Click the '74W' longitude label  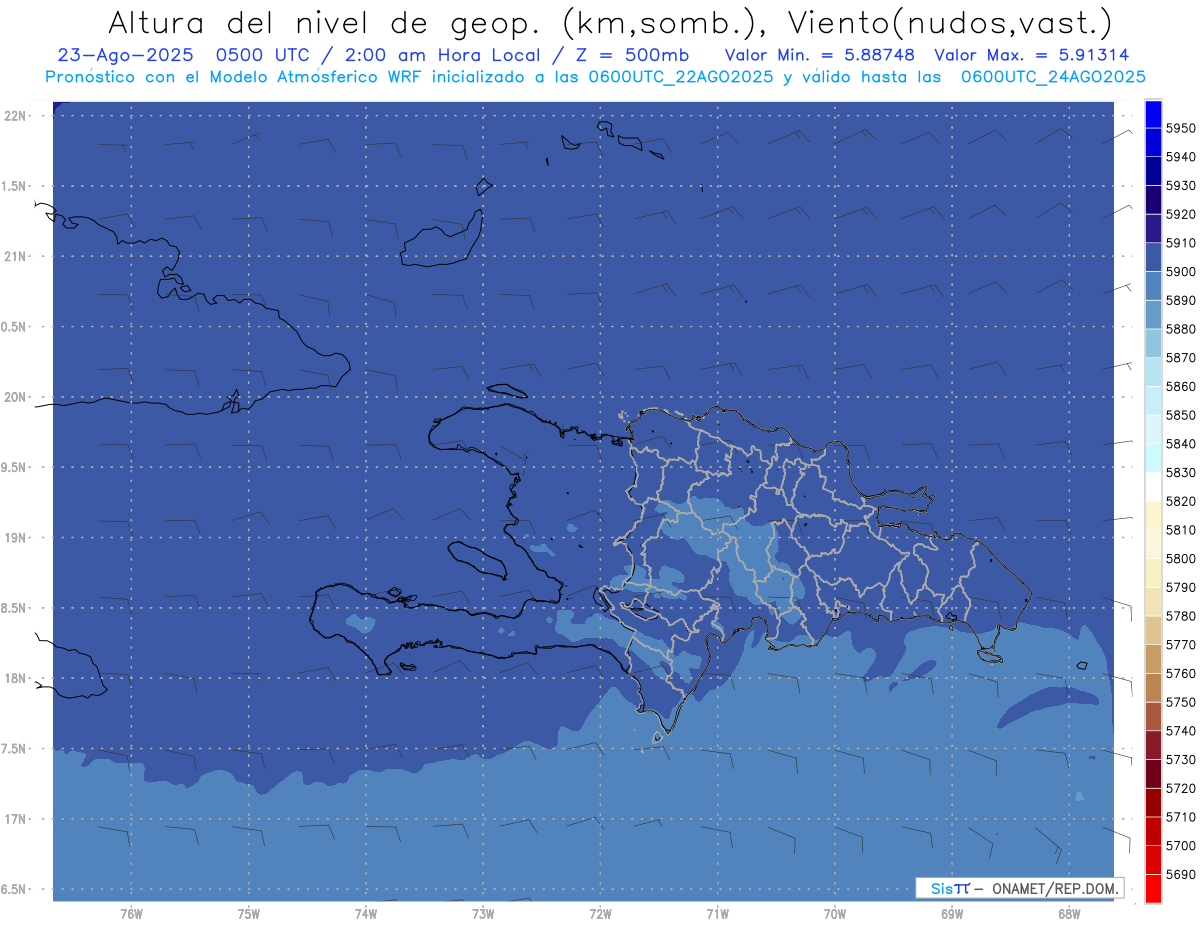(x=366, y=914)
